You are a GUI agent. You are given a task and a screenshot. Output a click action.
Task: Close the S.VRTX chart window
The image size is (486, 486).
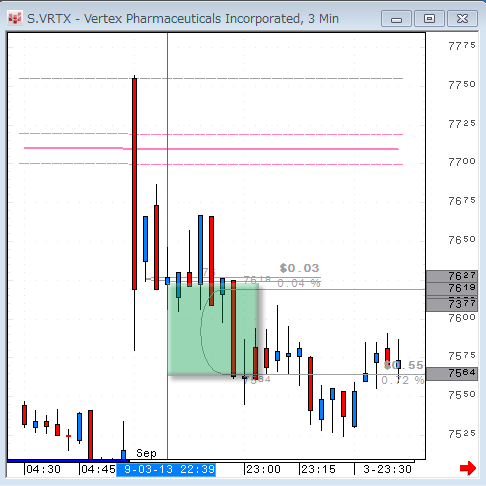pyautogui.click(x=462, y=19)
